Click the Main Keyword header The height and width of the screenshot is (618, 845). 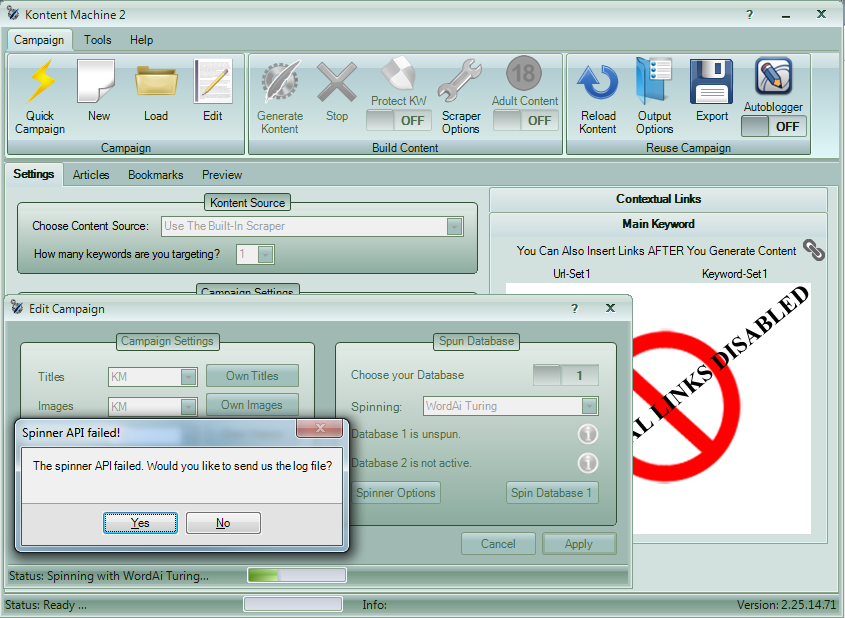[658, 224]
